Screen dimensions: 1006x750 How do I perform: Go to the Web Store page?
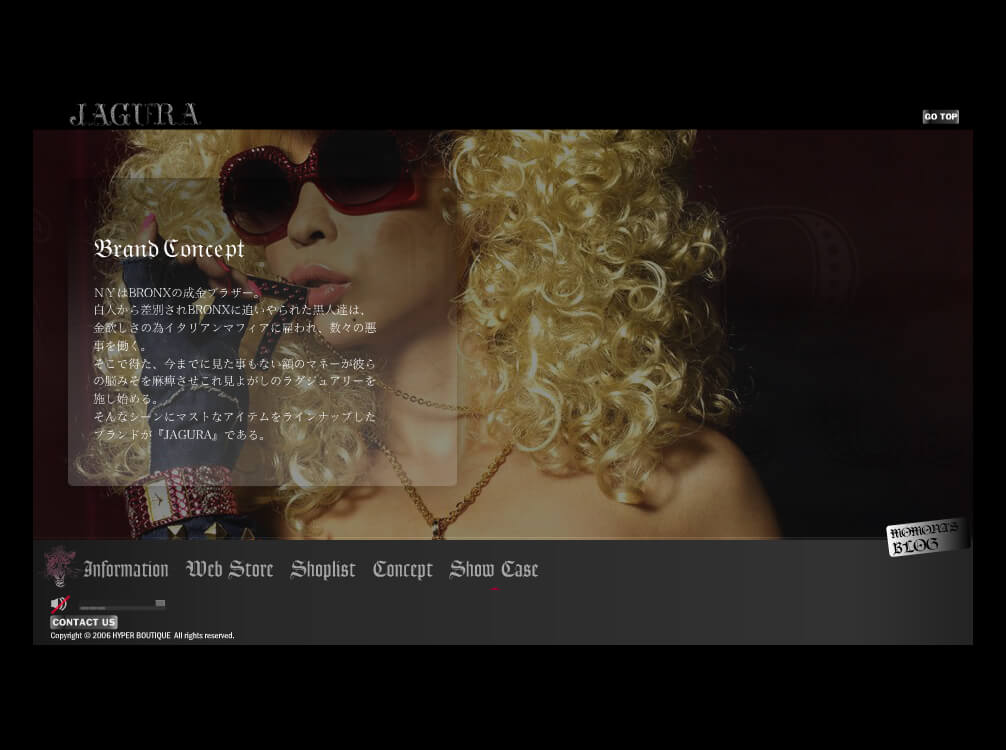point(230,570)
